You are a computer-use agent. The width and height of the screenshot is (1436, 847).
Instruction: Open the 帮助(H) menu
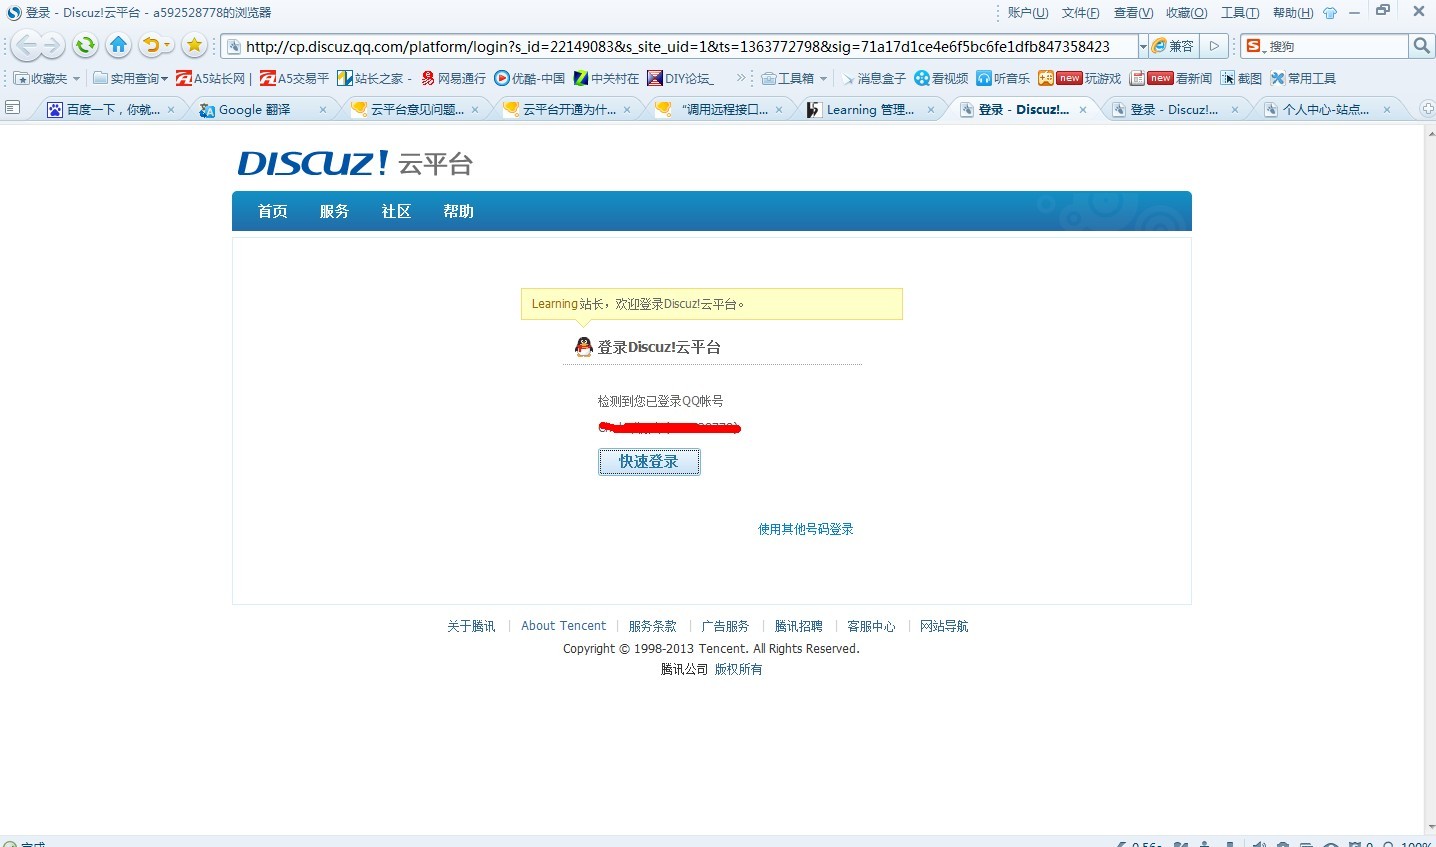click(x=1292, y=13)
